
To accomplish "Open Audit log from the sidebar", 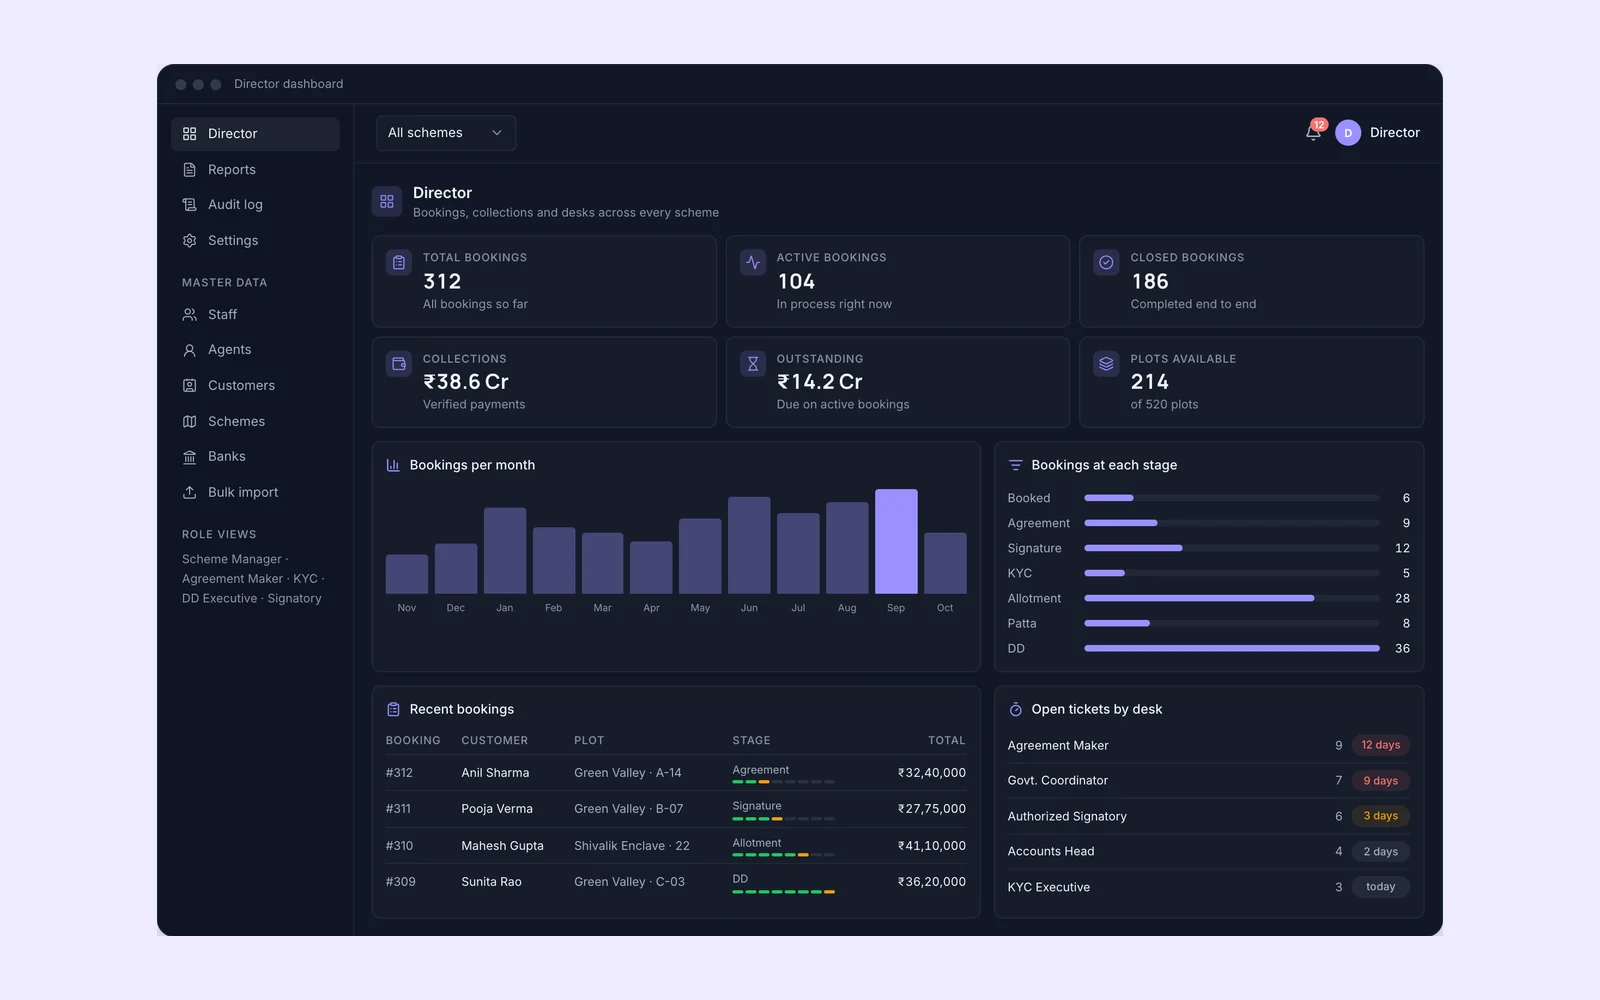I will [x=255, y=205].
